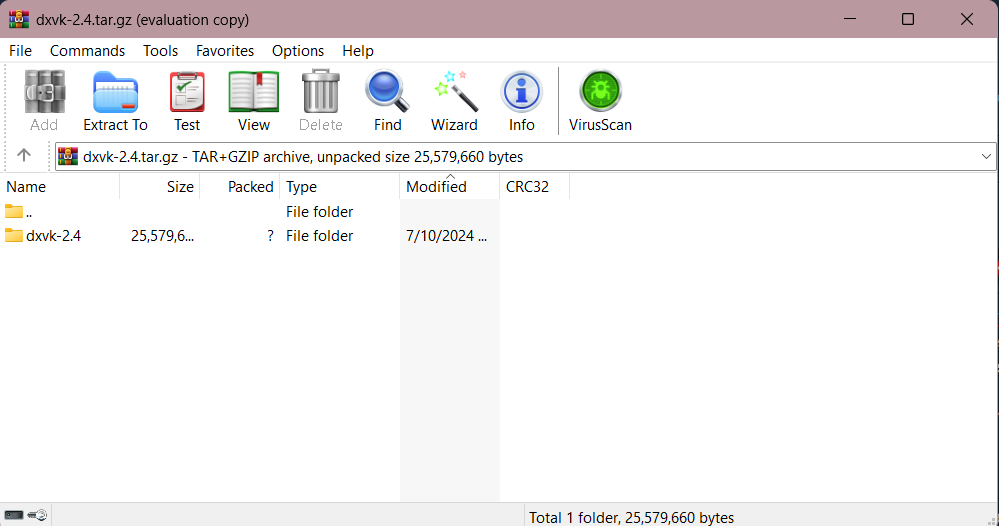Open the Tools menu
This screenshot has width=999, height=526.
click(161, 50)
